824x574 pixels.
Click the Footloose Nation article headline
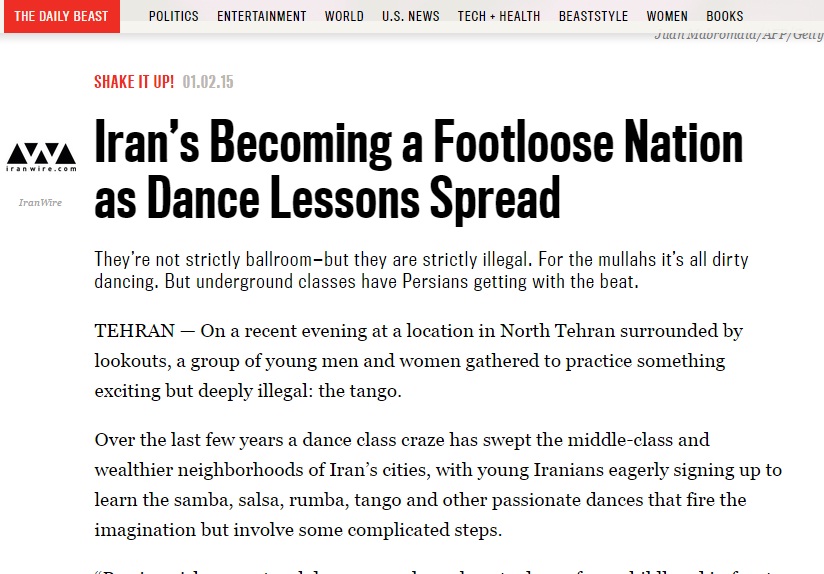click(419, 172)
